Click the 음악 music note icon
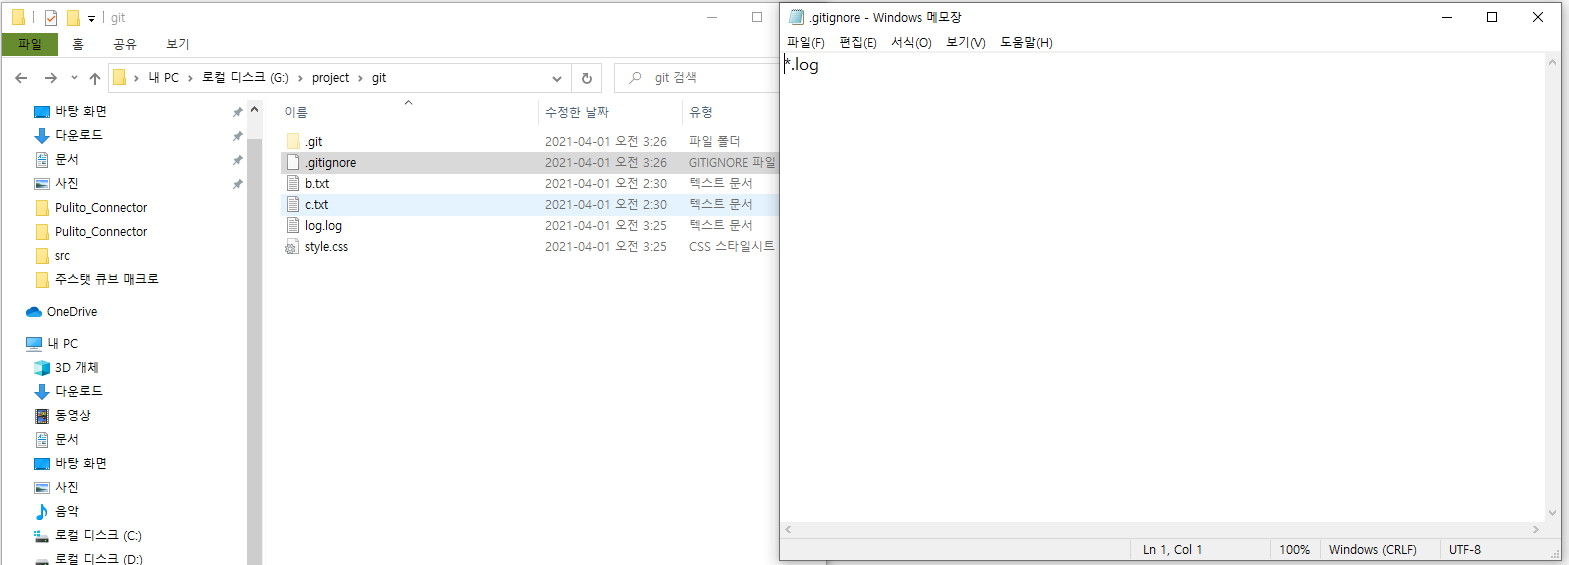The width and height of the screenshot is (1569, 565). point(41,511)
